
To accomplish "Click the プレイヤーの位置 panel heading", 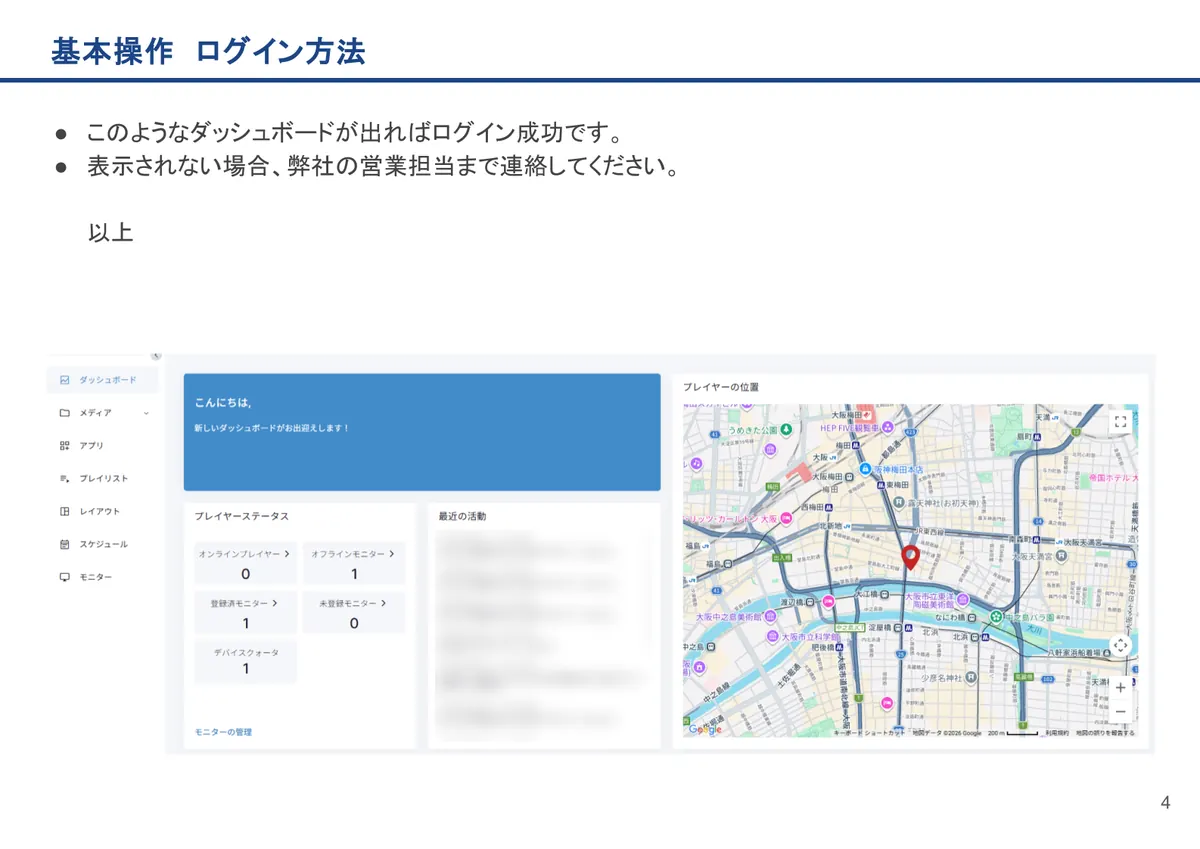I will pyautogui.click(x=721, y=387).
